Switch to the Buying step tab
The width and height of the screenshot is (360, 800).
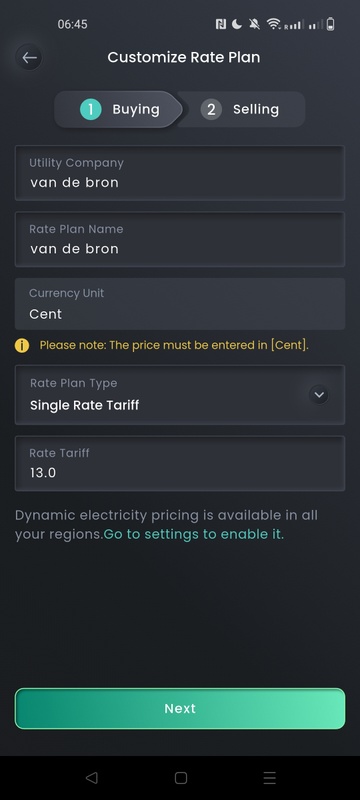coord(119,109)
